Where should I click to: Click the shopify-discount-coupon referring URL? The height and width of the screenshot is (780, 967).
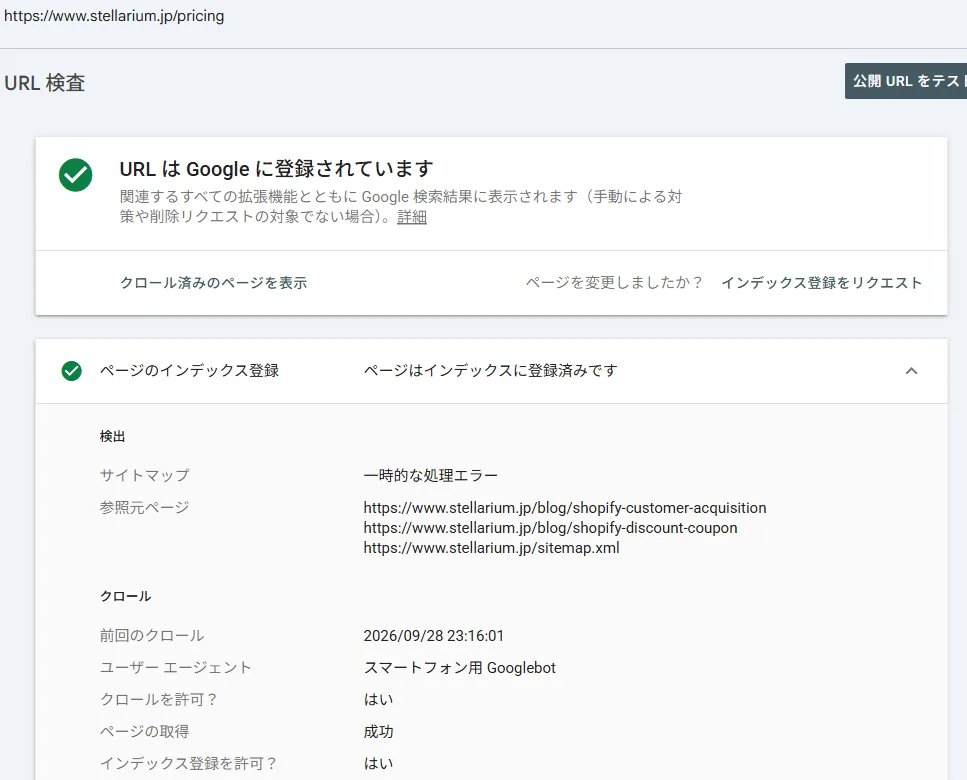[x=550, y=528]
